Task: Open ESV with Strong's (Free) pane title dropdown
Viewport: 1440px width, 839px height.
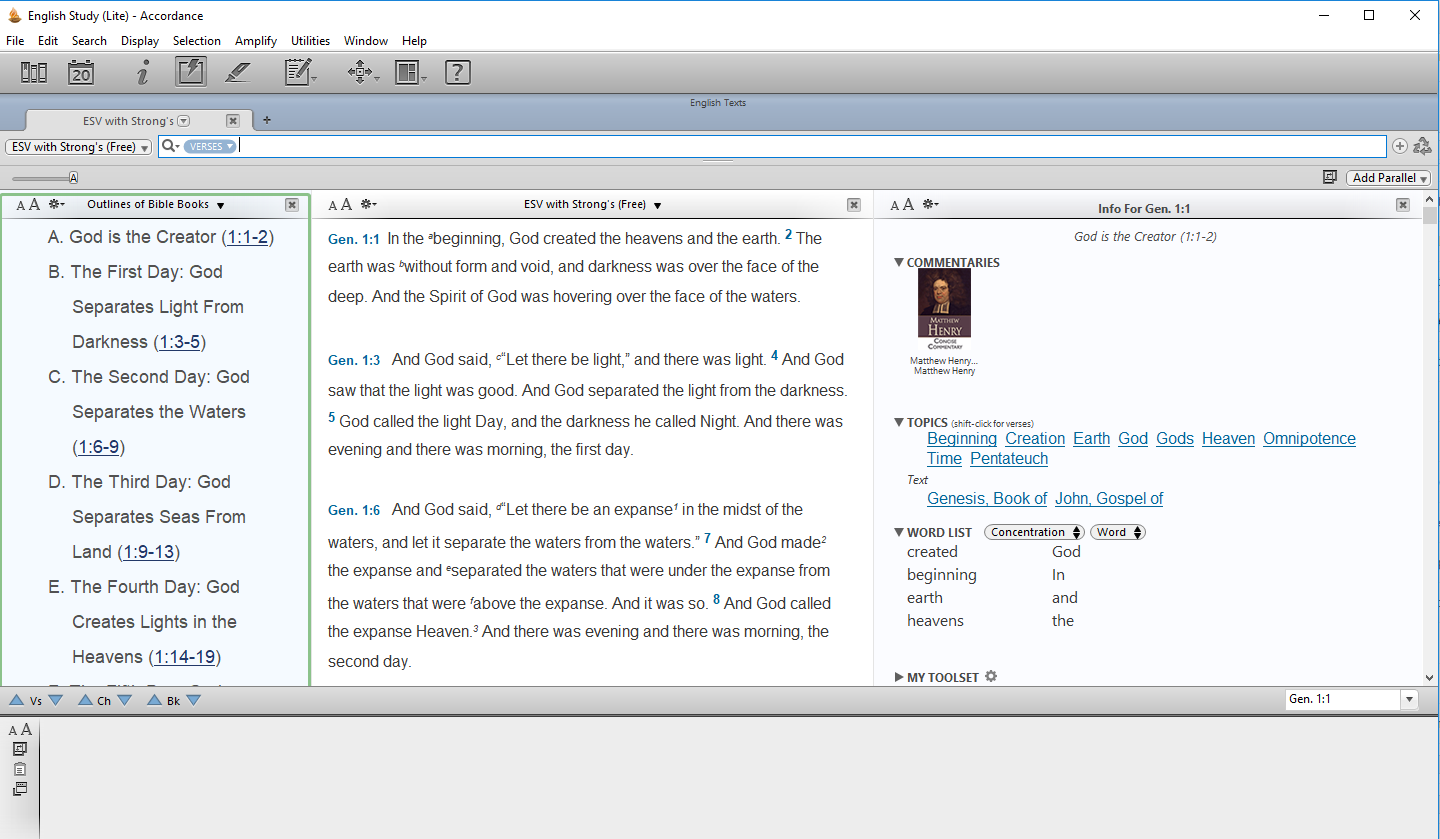Action: pyautogui.click(x=657, y=205)
